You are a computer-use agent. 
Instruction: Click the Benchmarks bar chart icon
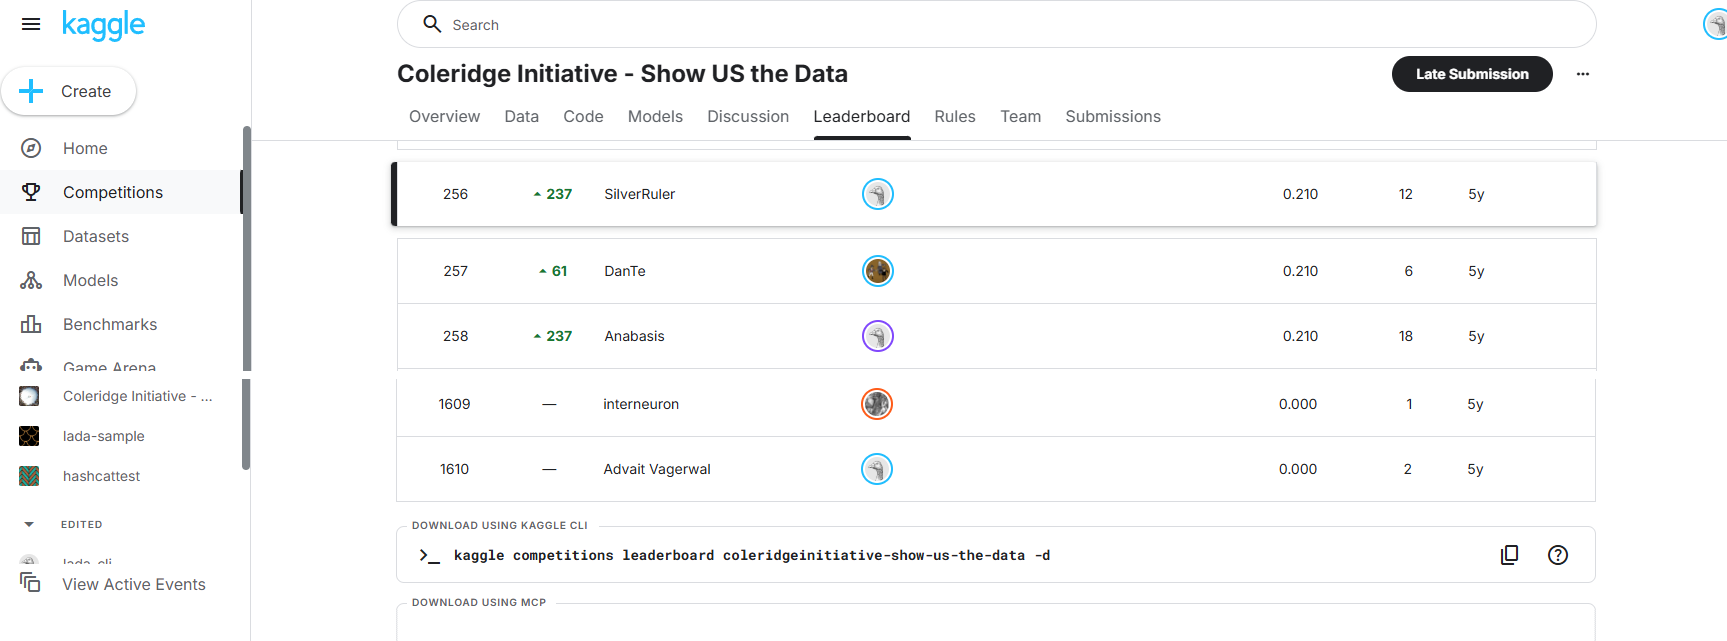tap(31, 324)
